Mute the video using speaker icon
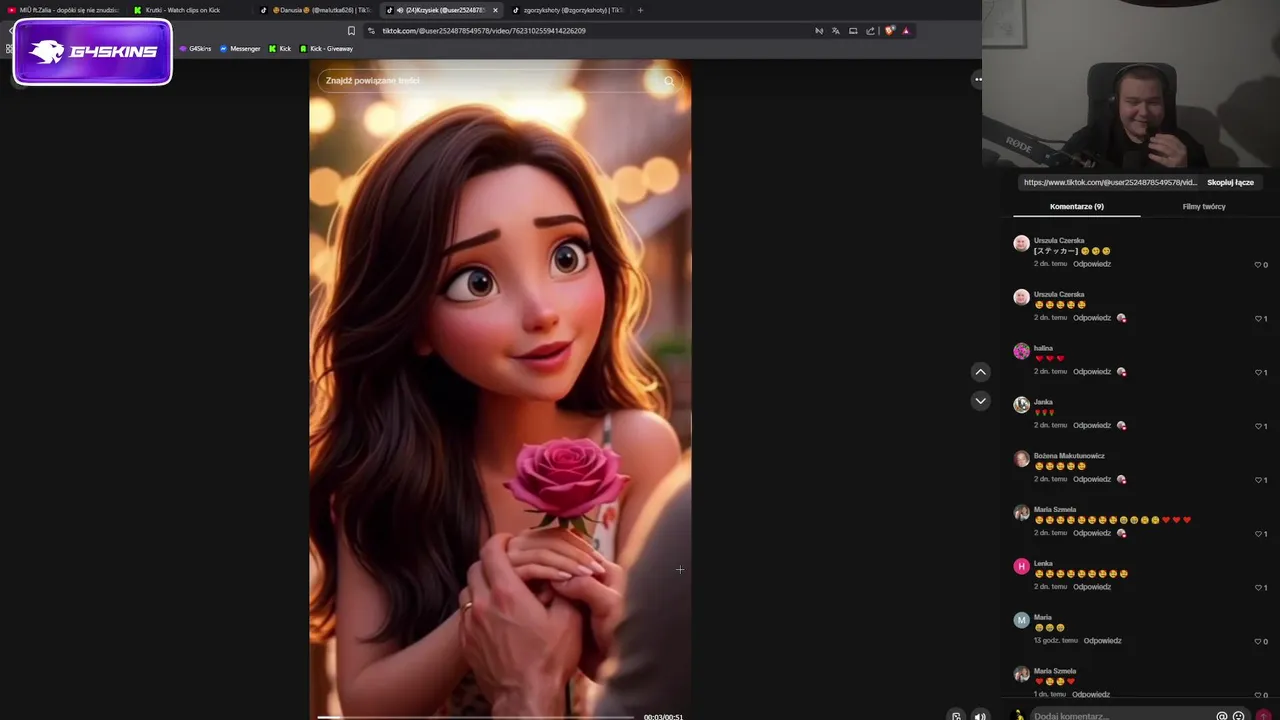 pos(980,716)
